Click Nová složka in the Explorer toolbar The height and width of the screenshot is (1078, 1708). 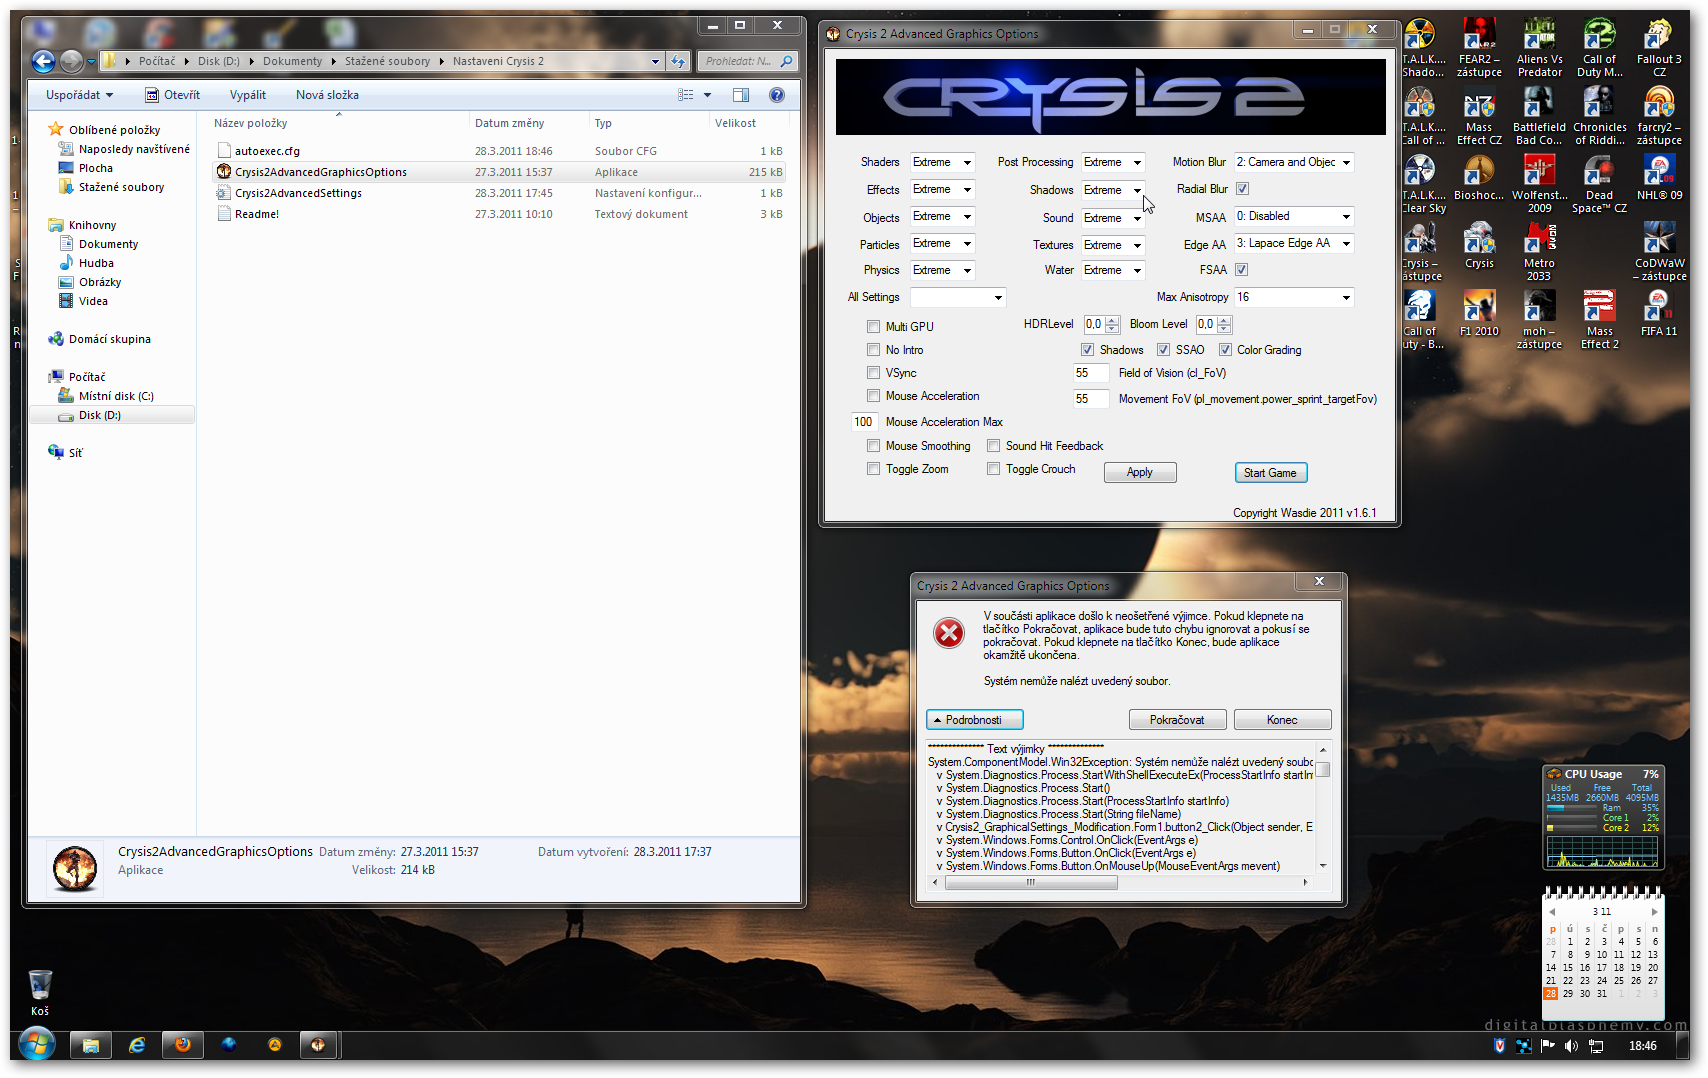327,95
